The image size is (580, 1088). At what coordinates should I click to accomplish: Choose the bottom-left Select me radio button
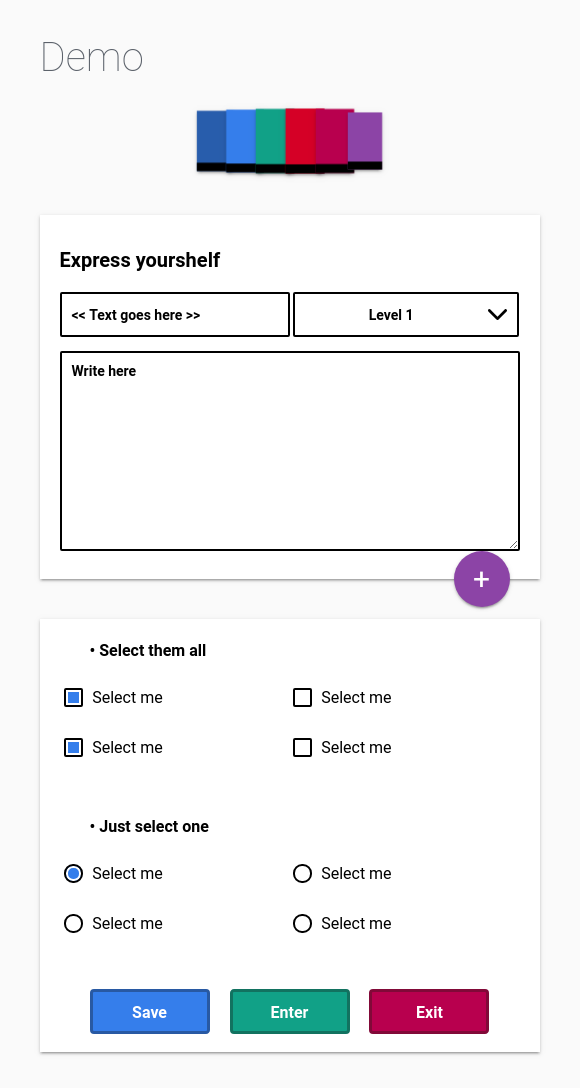74,924
